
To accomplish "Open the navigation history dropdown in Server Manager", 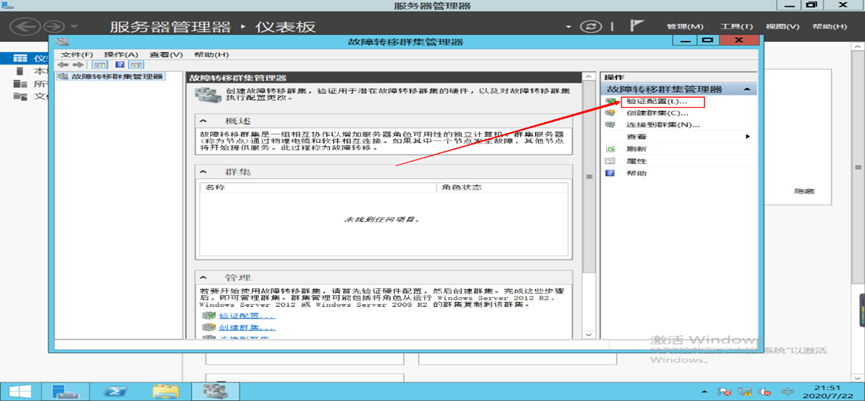I will 74,27.
